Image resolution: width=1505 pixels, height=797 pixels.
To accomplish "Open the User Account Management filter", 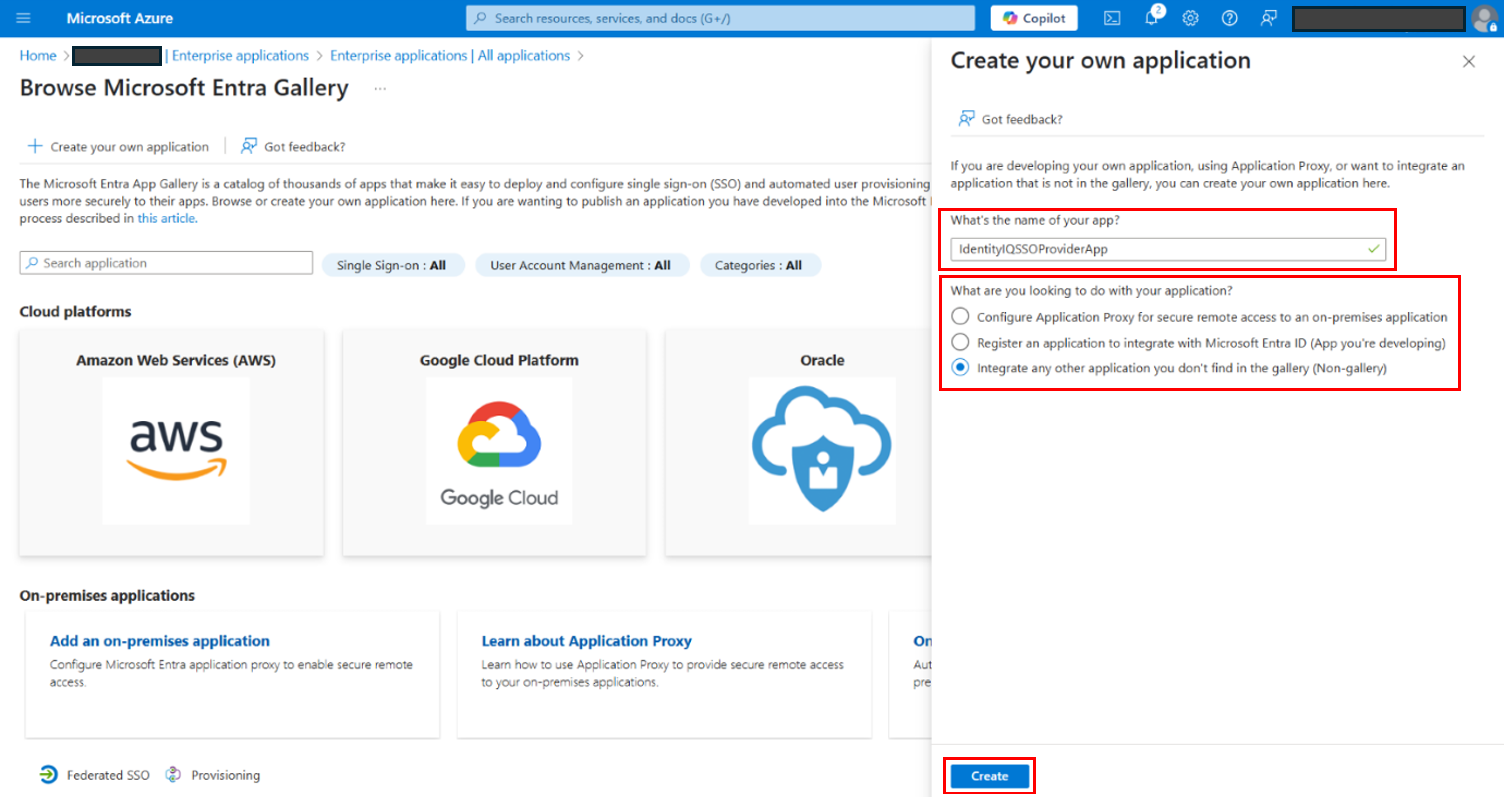I will coord(580,265).
